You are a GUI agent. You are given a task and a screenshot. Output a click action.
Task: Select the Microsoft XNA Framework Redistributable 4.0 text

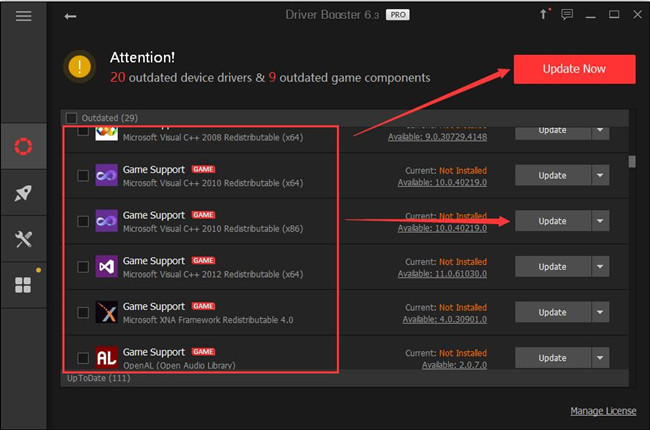208,320
